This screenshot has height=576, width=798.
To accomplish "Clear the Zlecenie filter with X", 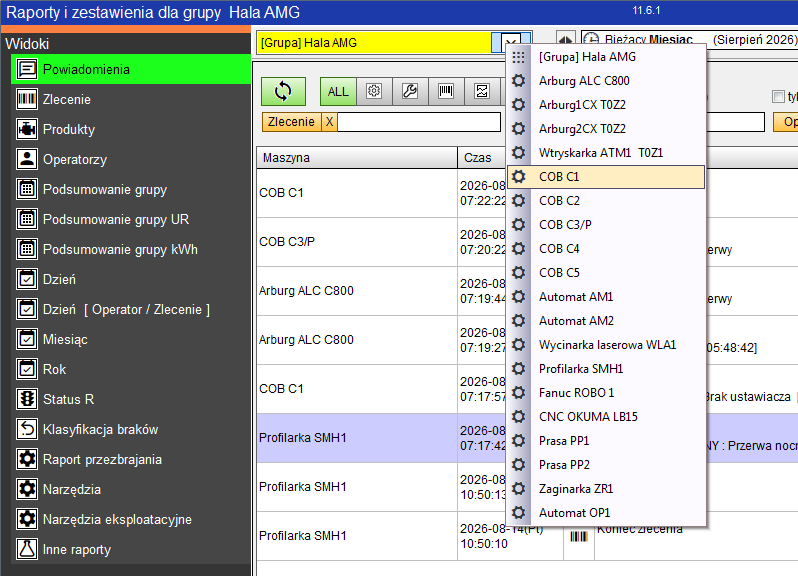I will click(x=330, y=122).
